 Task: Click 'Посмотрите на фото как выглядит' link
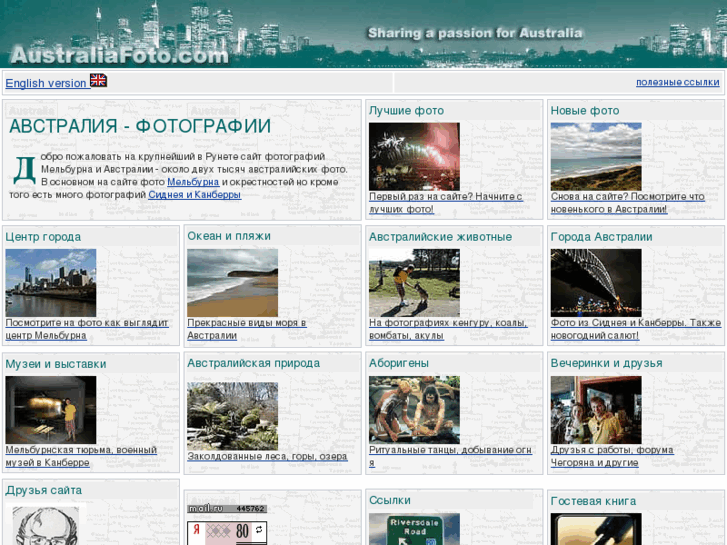coord(87,329)
